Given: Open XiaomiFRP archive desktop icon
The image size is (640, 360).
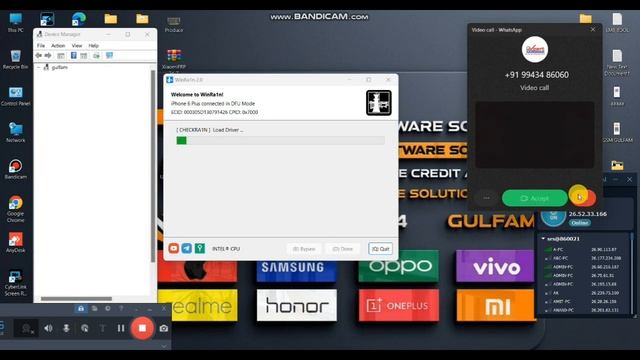Looking at the screenshot, I should click(174, 59).
